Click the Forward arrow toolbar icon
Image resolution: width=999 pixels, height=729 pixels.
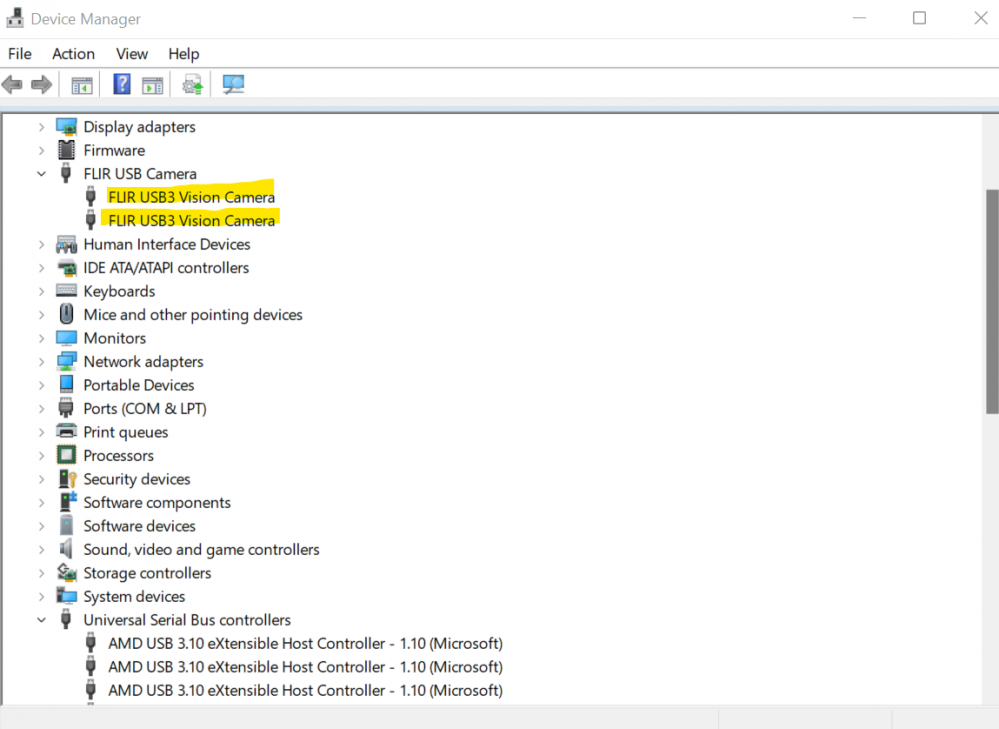[41, 85]
